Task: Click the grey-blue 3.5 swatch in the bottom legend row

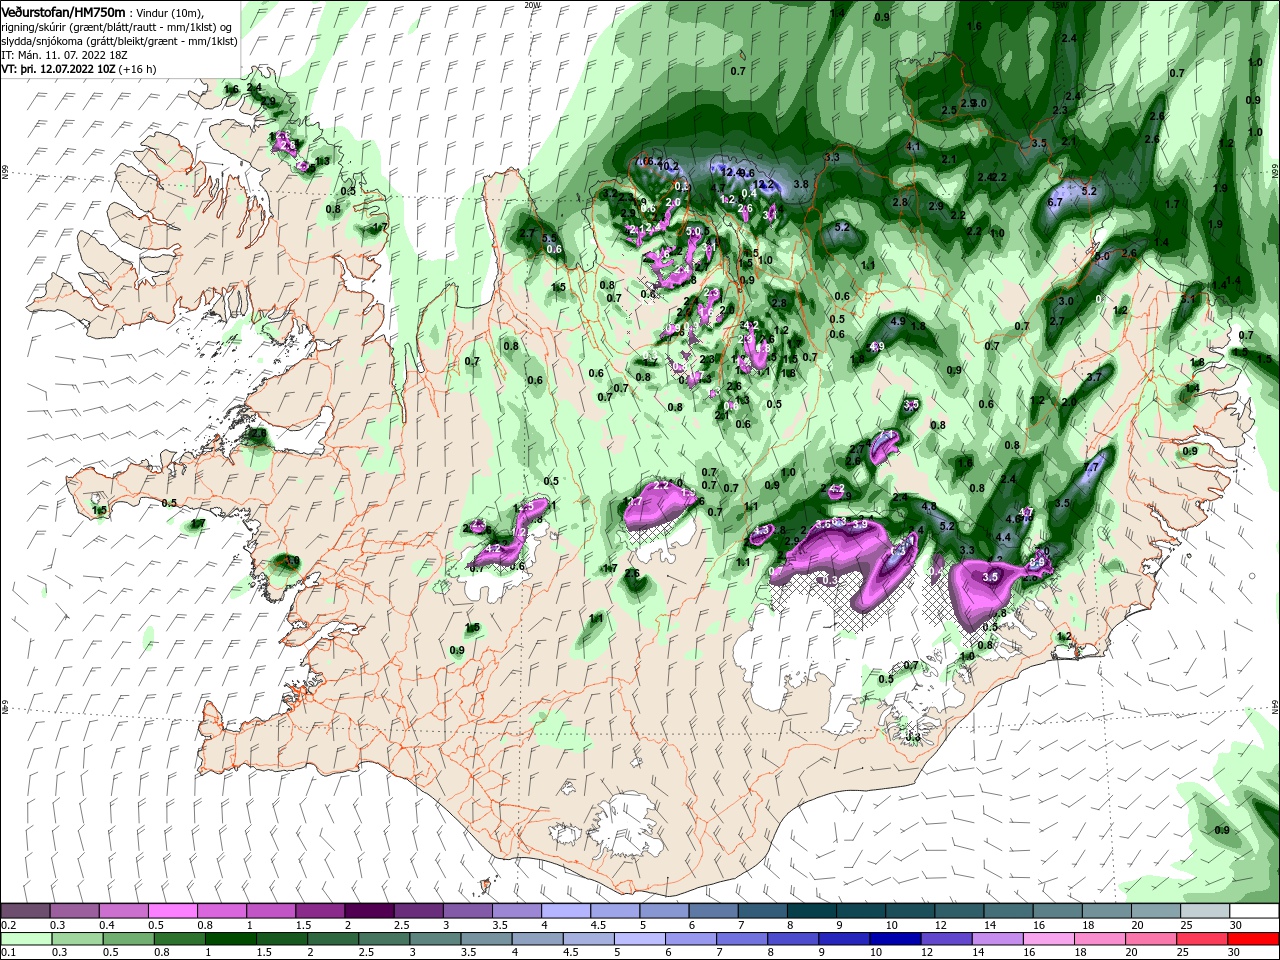Action: tap(486, 939)
